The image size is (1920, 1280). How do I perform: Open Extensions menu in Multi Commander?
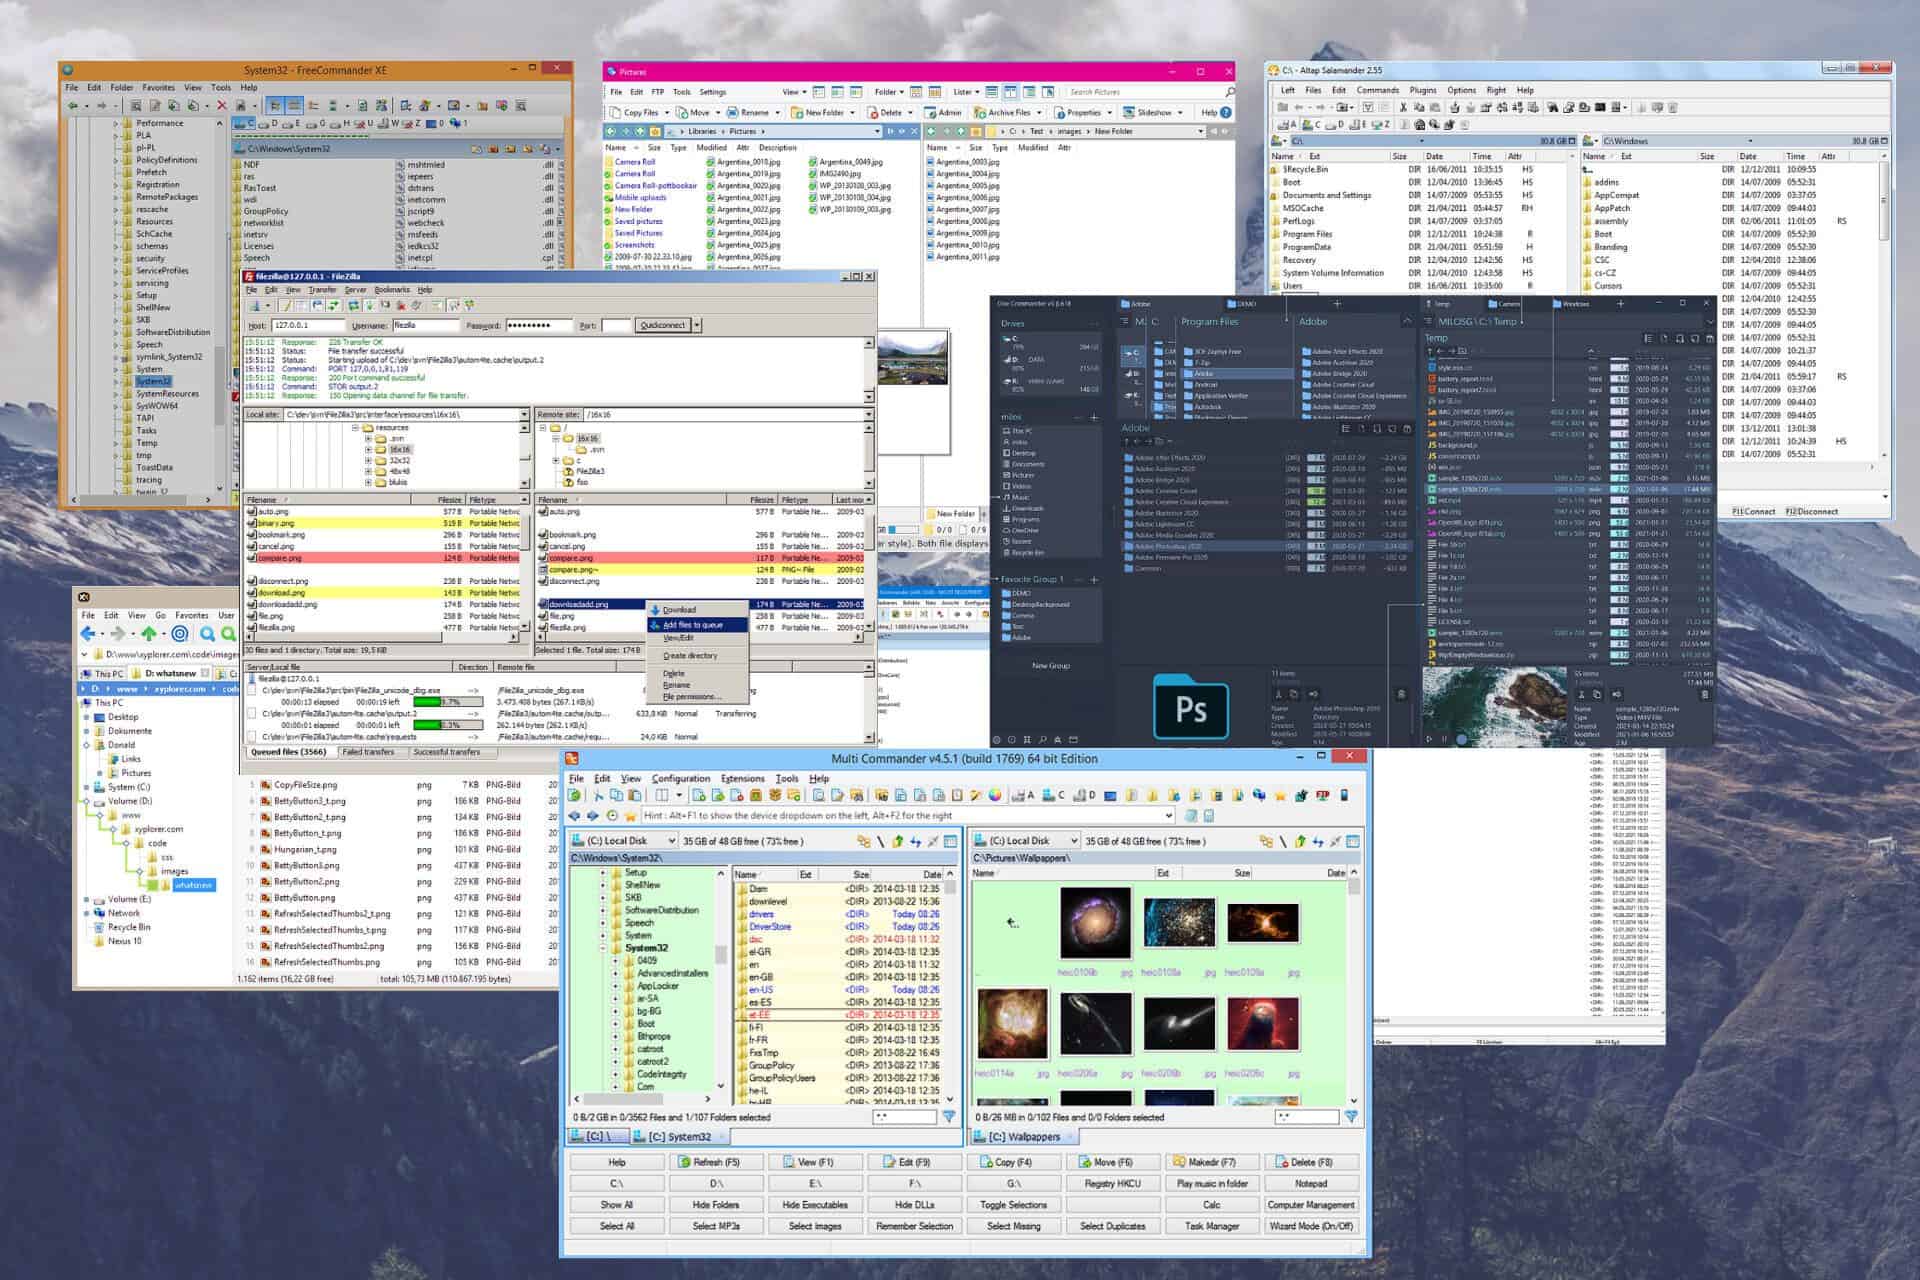742,778
